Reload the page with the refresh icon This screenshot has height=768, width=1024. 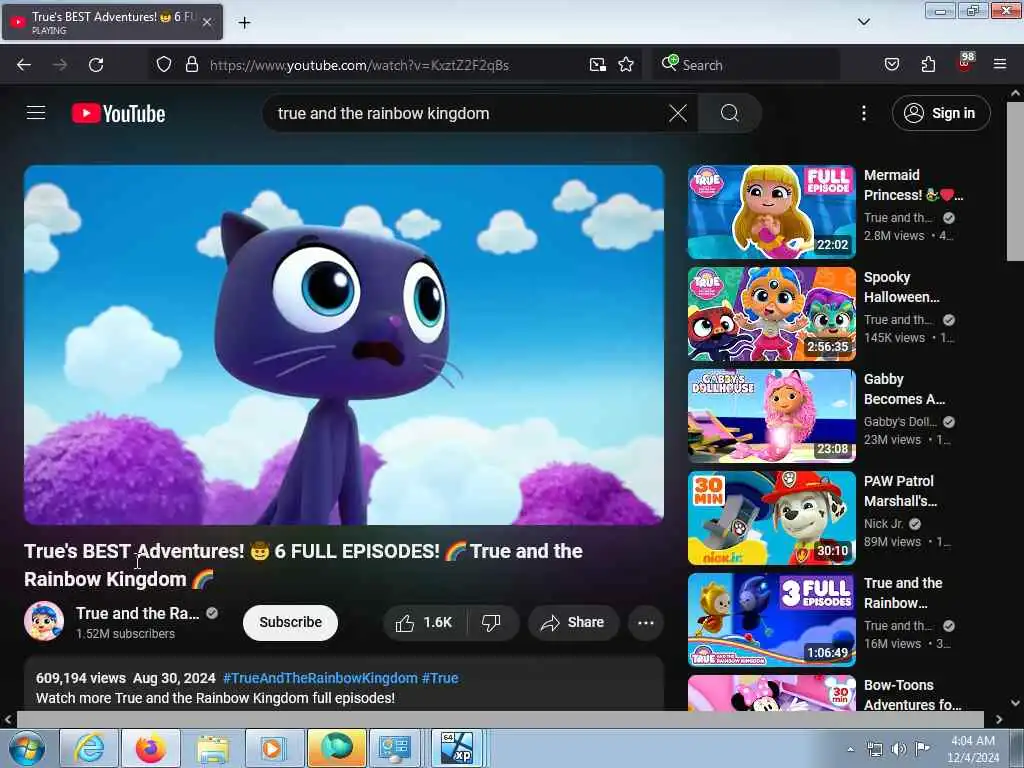coord(96,65)
